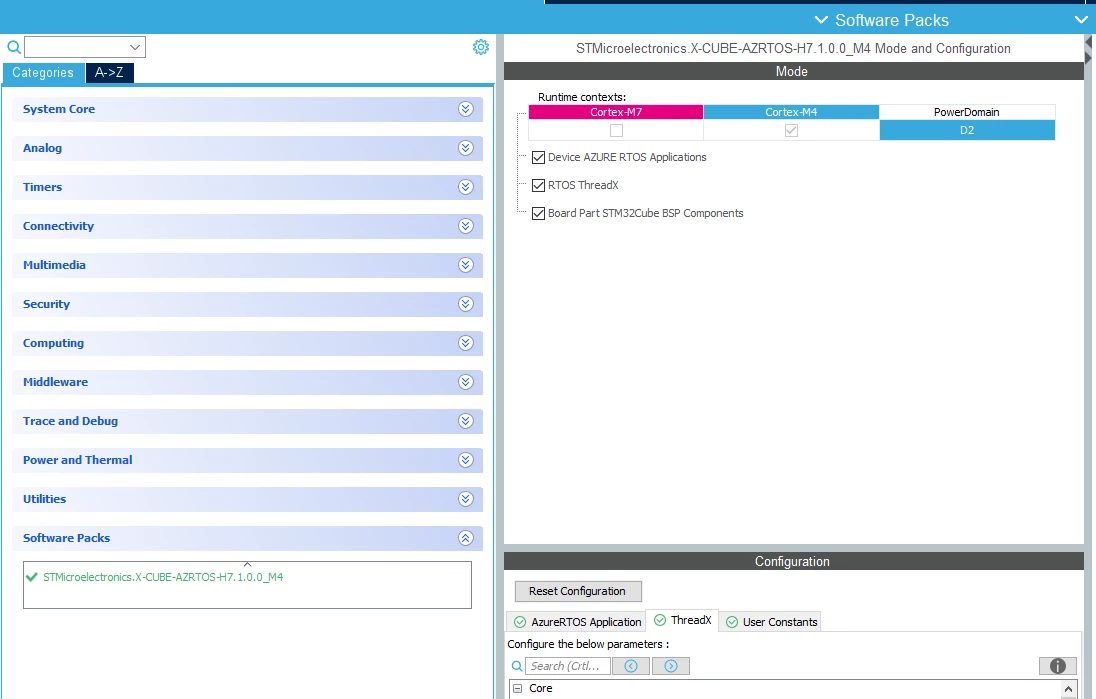Go to next search result arrow
This screenshot has height=699, width=1096.
pyautogui.click(x=671, y=666)
